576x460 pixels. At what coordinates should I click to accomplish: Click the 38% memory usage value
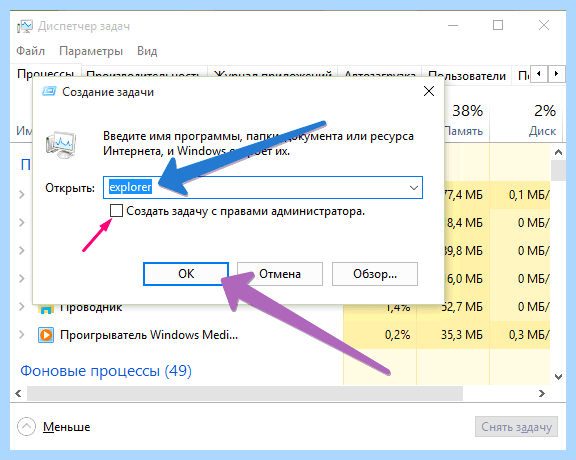pos(467,111)
